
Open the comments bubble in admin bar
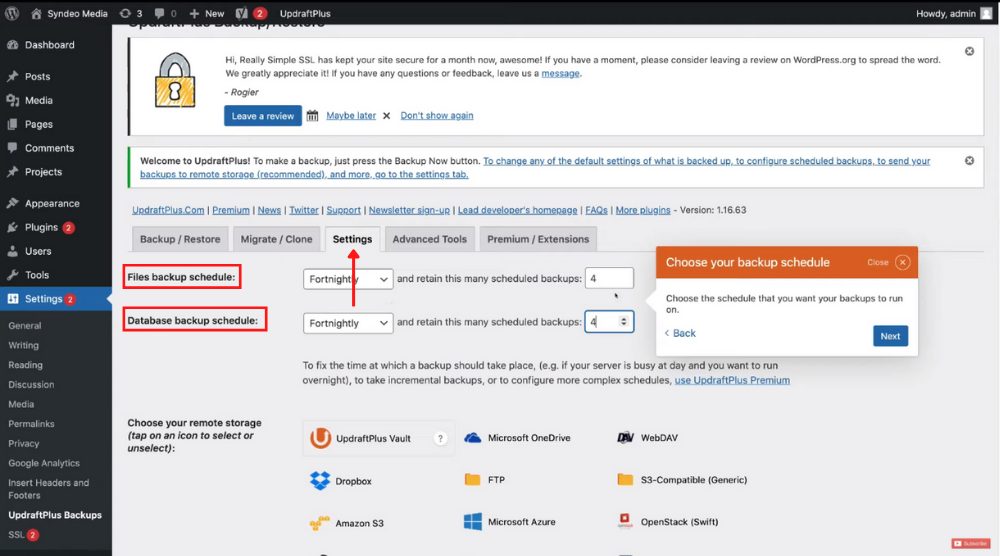[165, 13]
